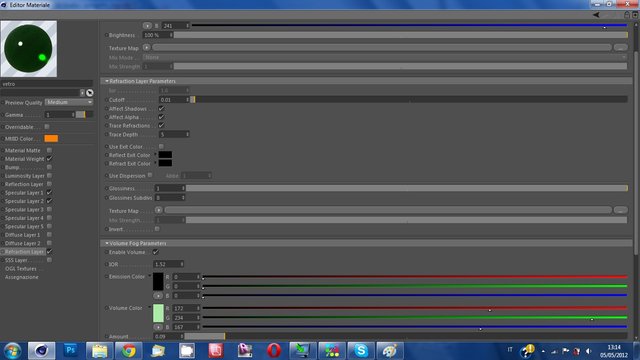
Task: Click the Glossiness slider bar
Action: (407, 188)
